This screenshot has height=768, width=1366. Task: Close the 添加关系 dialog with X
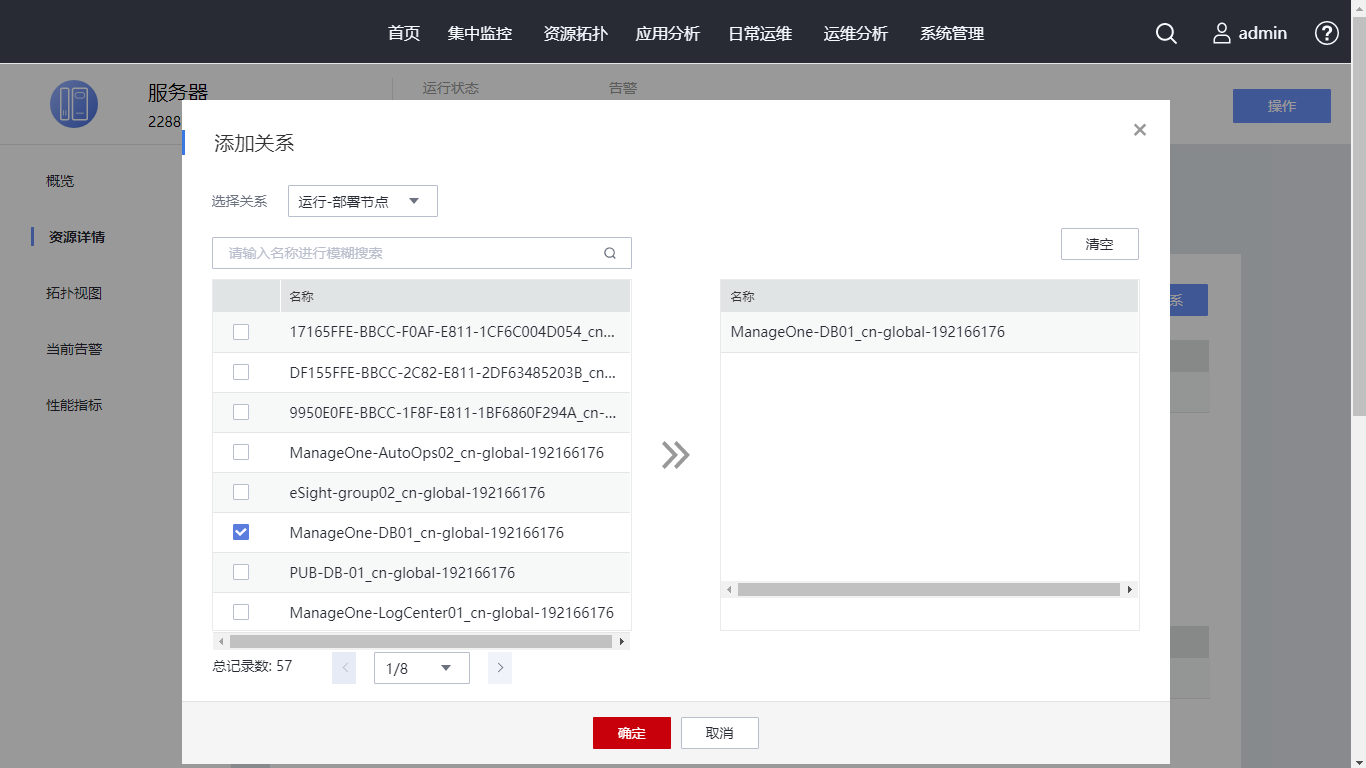[1139, 130]
